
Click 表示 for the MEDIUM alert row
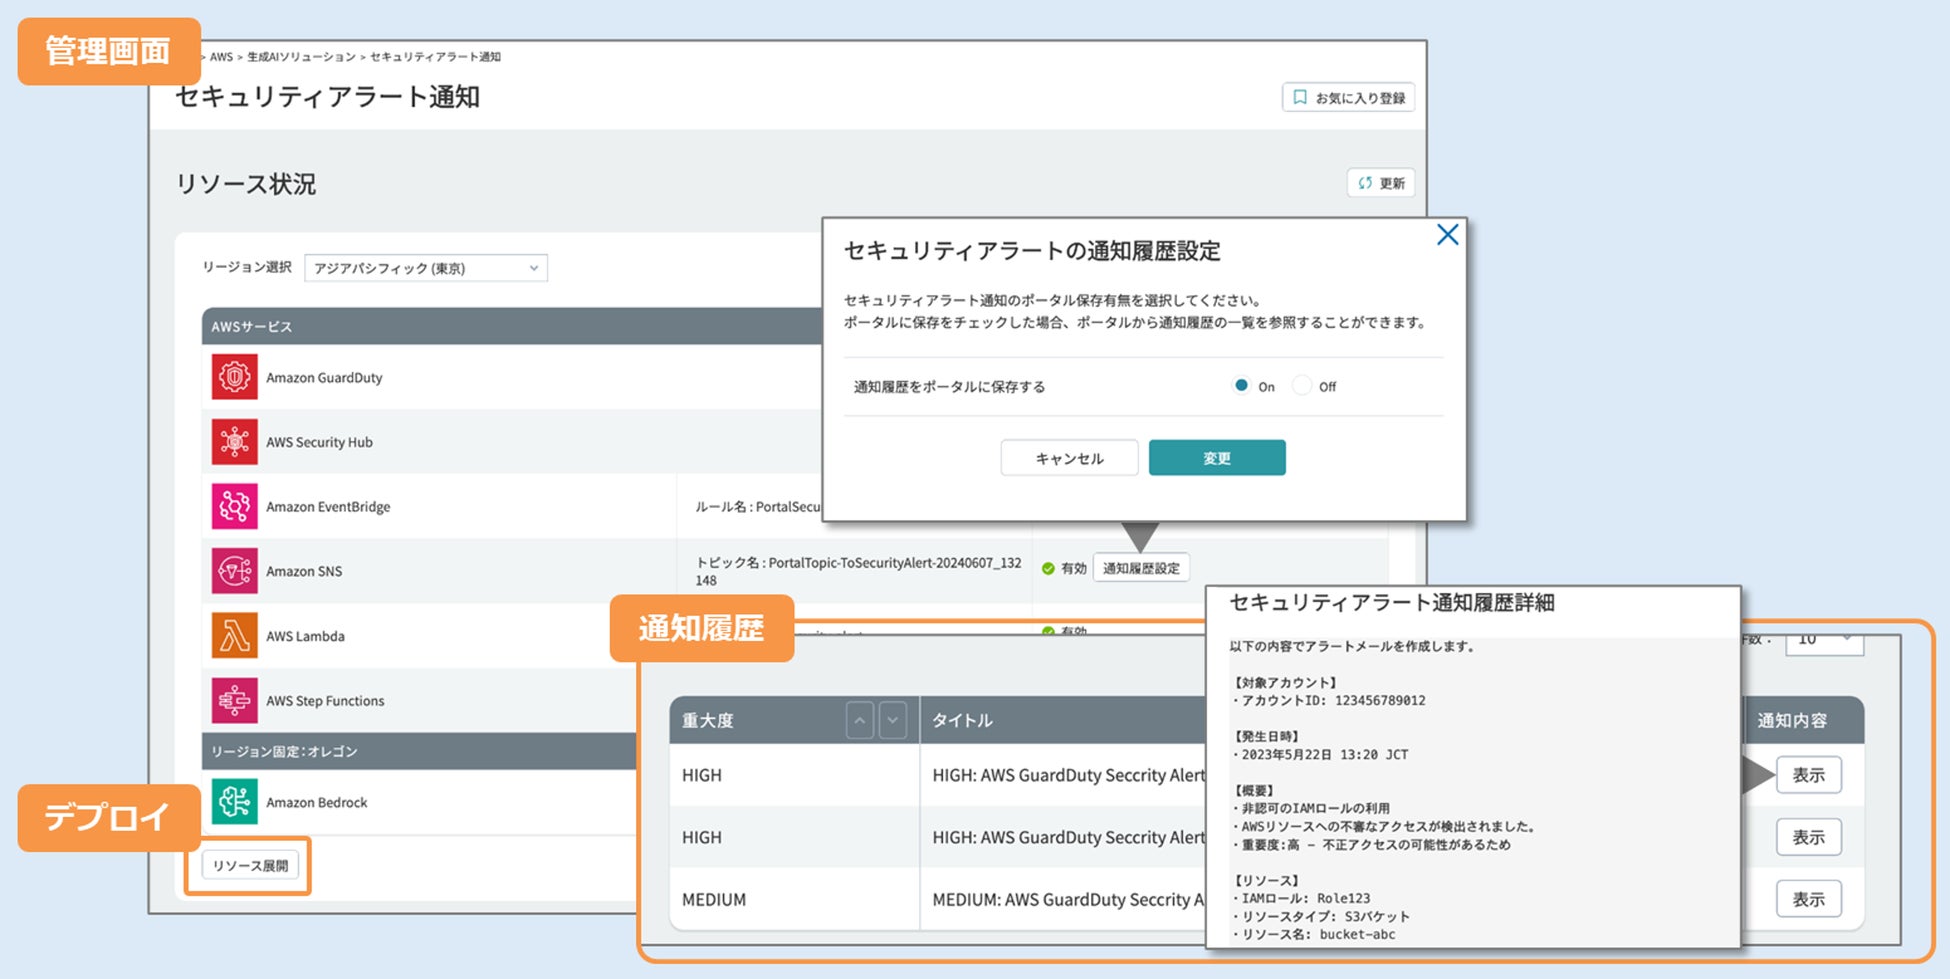click(x=1808, y=899)
